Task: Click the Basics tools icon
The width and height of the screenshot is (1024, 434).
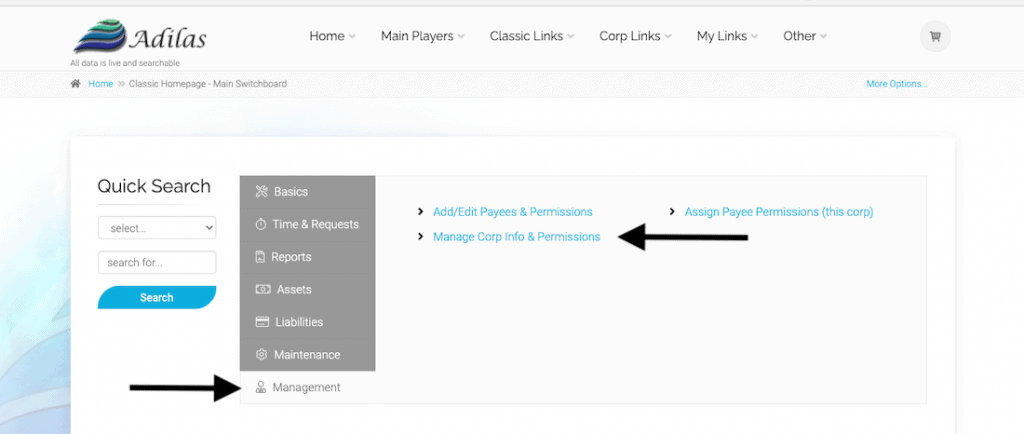Action: tap(262, 192)
